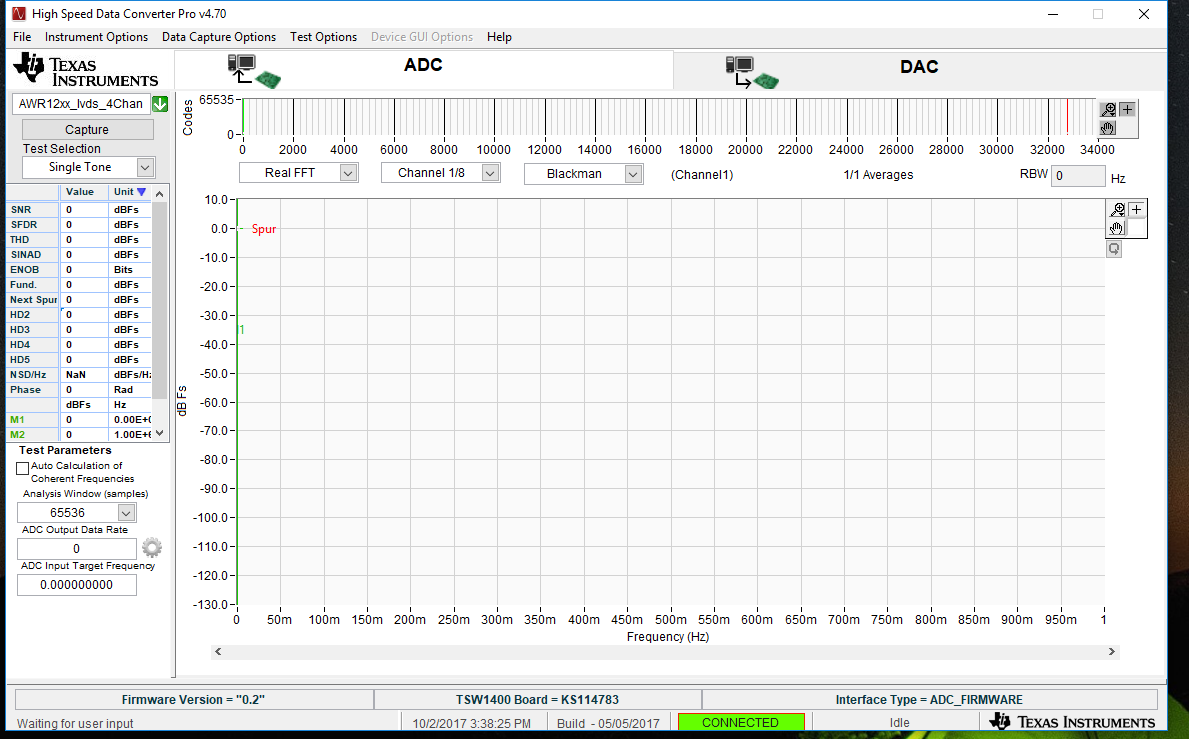Click the SNR row label
Image resolution: width=1189 pixels, height=739 pixels.
tap(21, 210)
